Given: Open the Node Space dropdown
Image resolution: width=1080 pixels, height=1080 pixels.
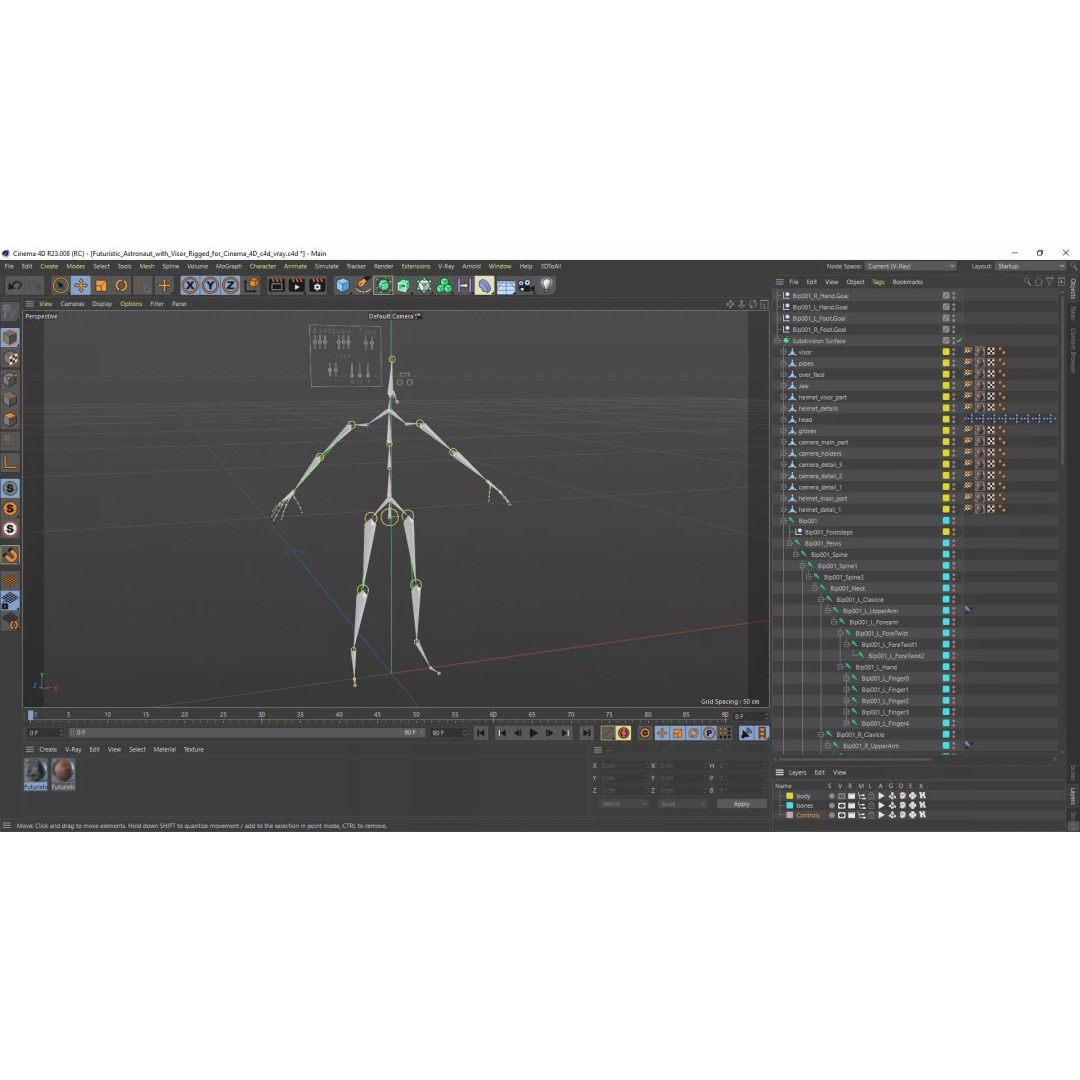Looking at the screenshot, I should [x=911, y=267].
